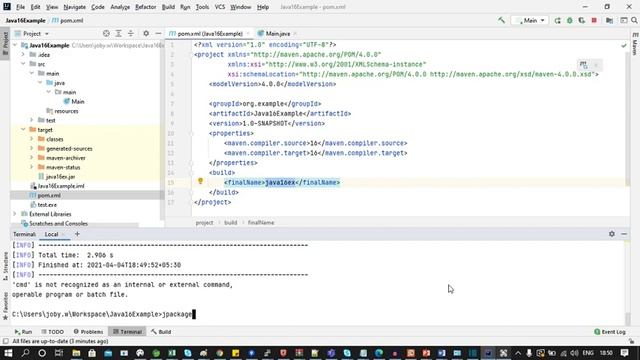Toggle the Maven side tool window

coord(635,44)
